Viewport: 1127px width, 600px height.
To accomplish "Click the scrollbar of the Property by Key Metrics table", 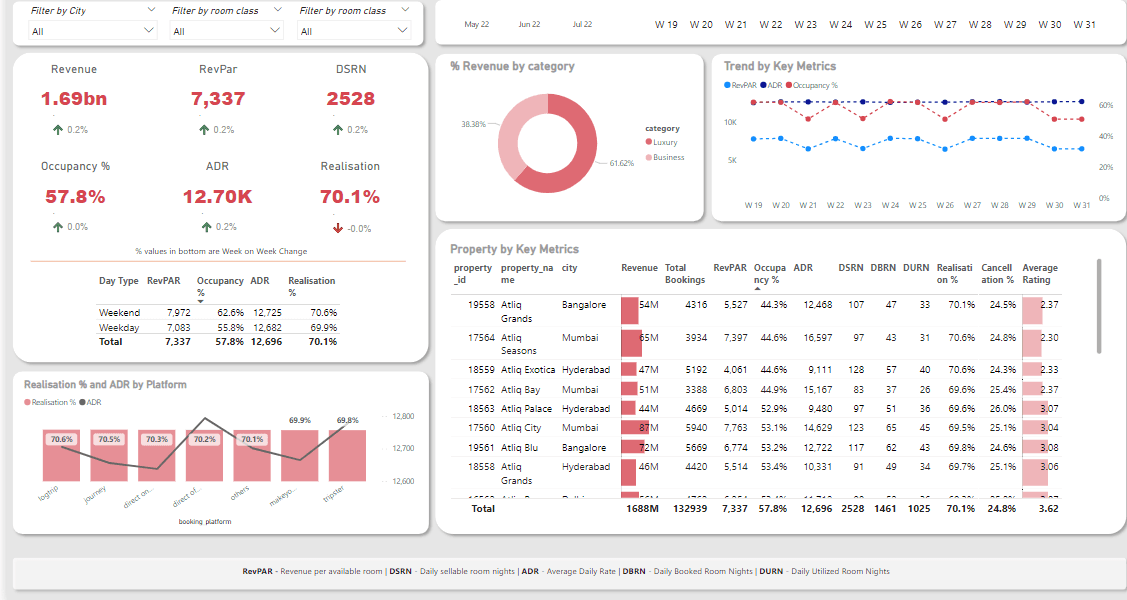I will click(1099, 306).
